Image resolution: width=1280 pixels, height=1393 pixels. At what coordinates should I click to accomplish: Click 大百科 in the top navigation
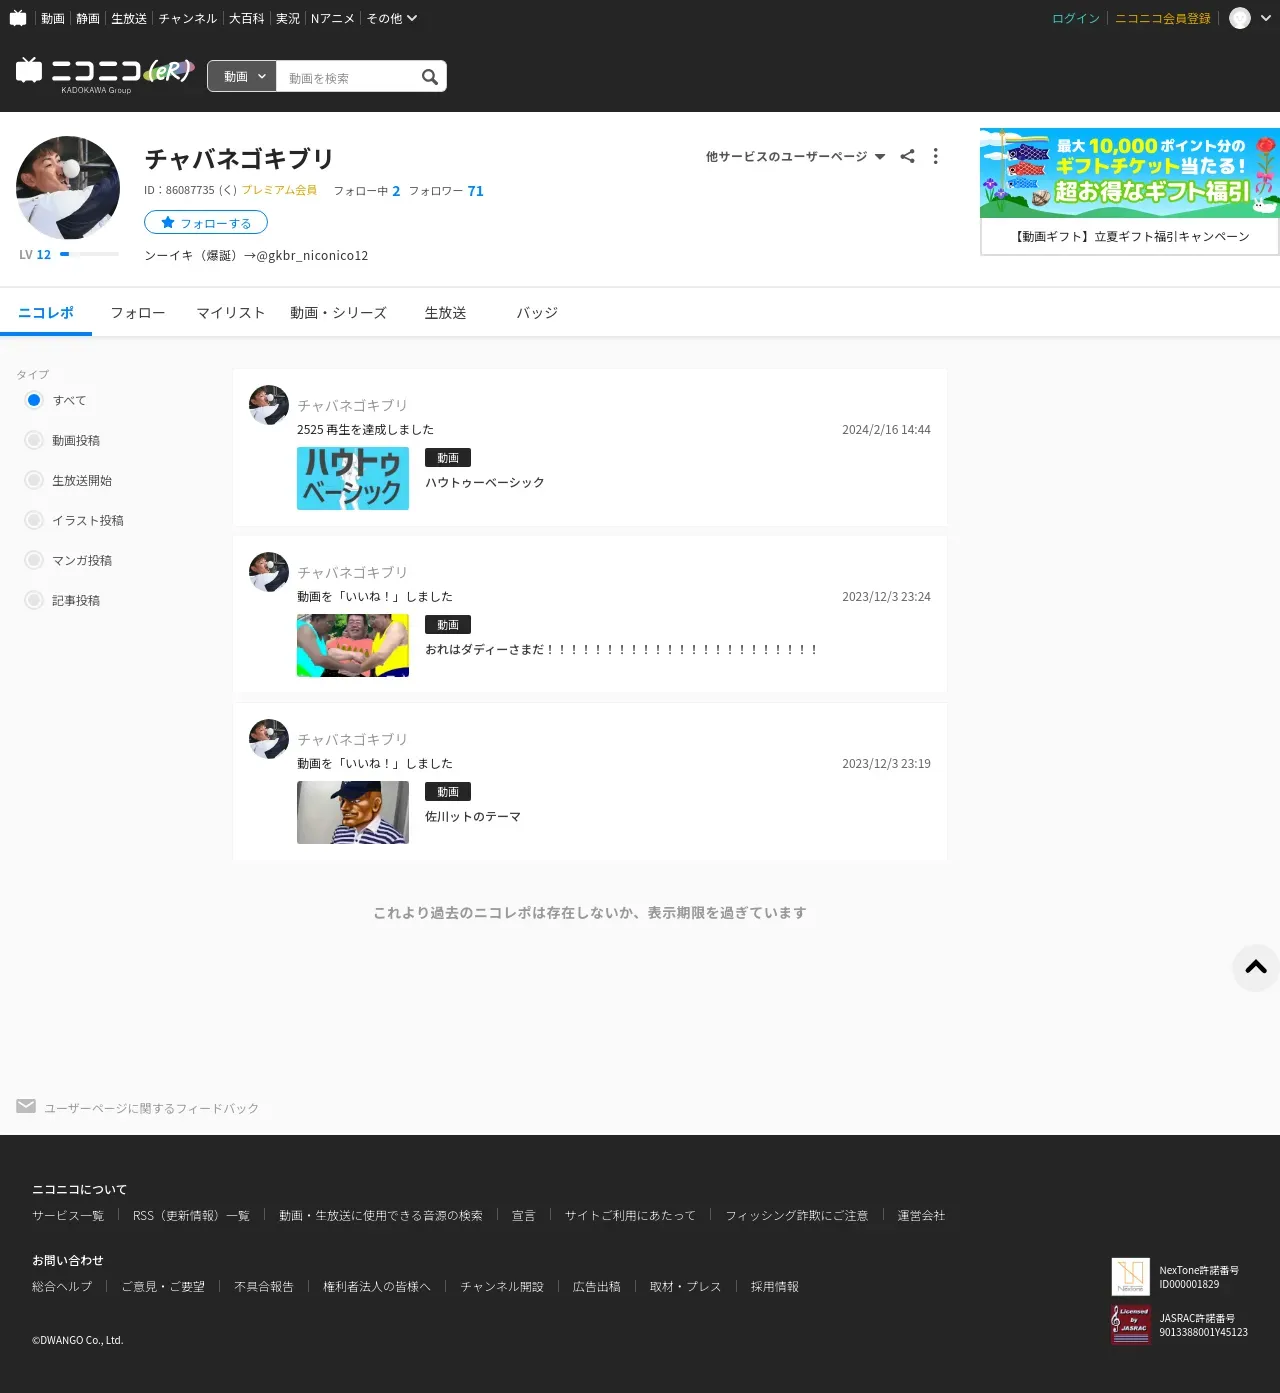click(246, 18)
